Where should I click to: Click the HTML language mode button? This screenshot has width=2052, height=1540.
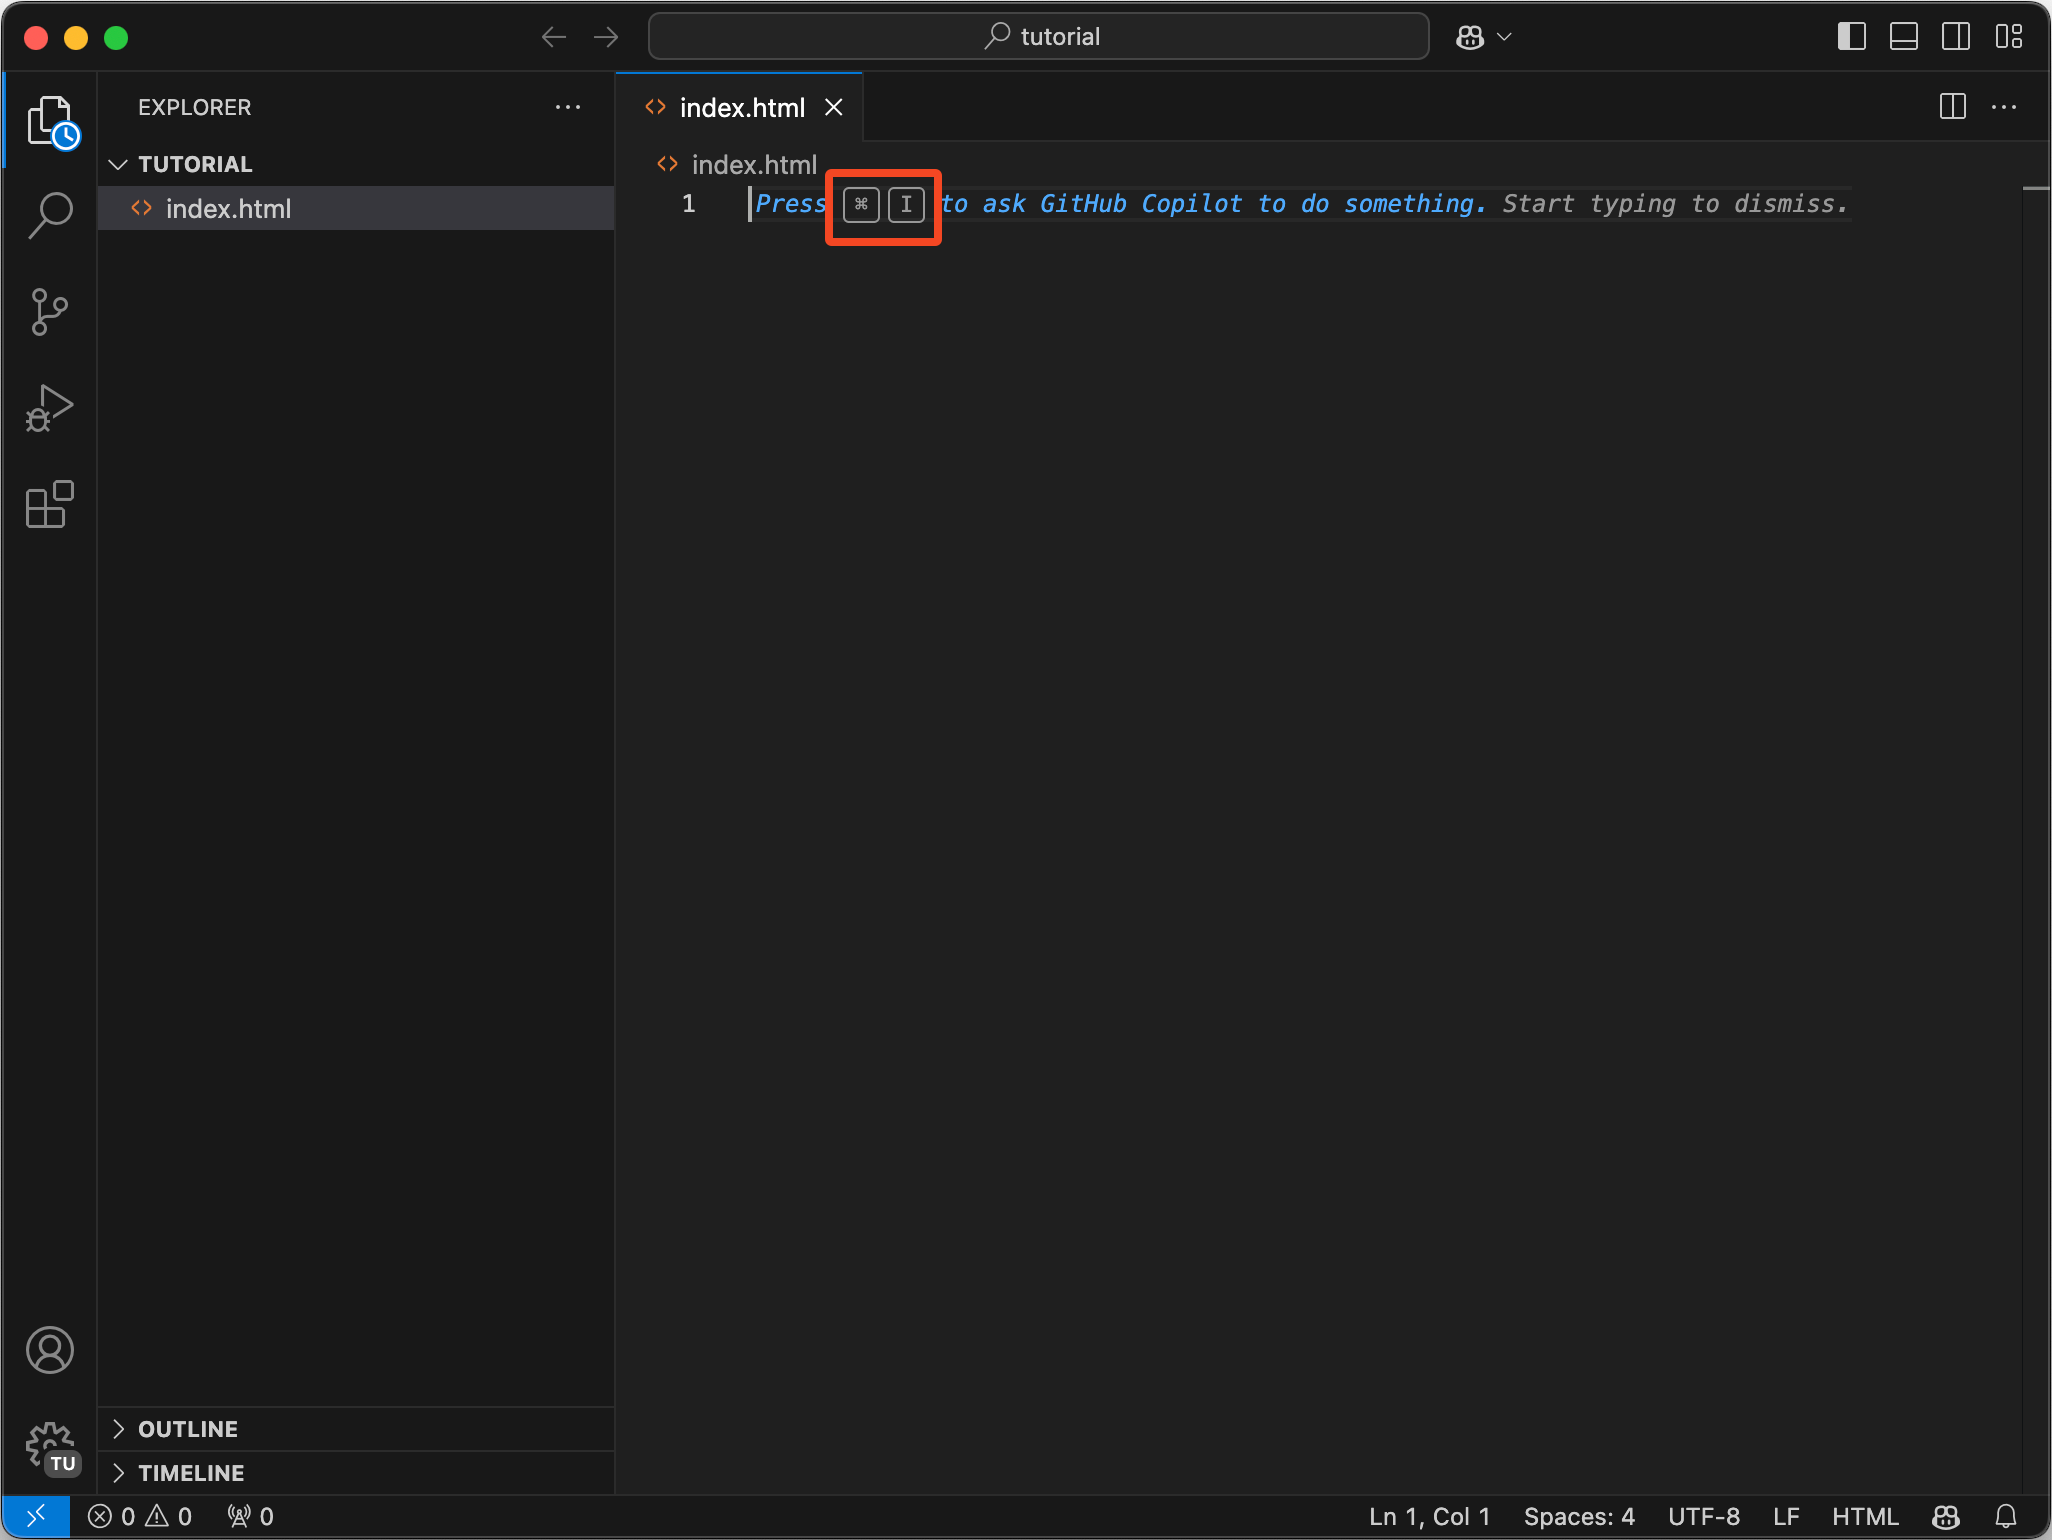tap(1865, 1517)
